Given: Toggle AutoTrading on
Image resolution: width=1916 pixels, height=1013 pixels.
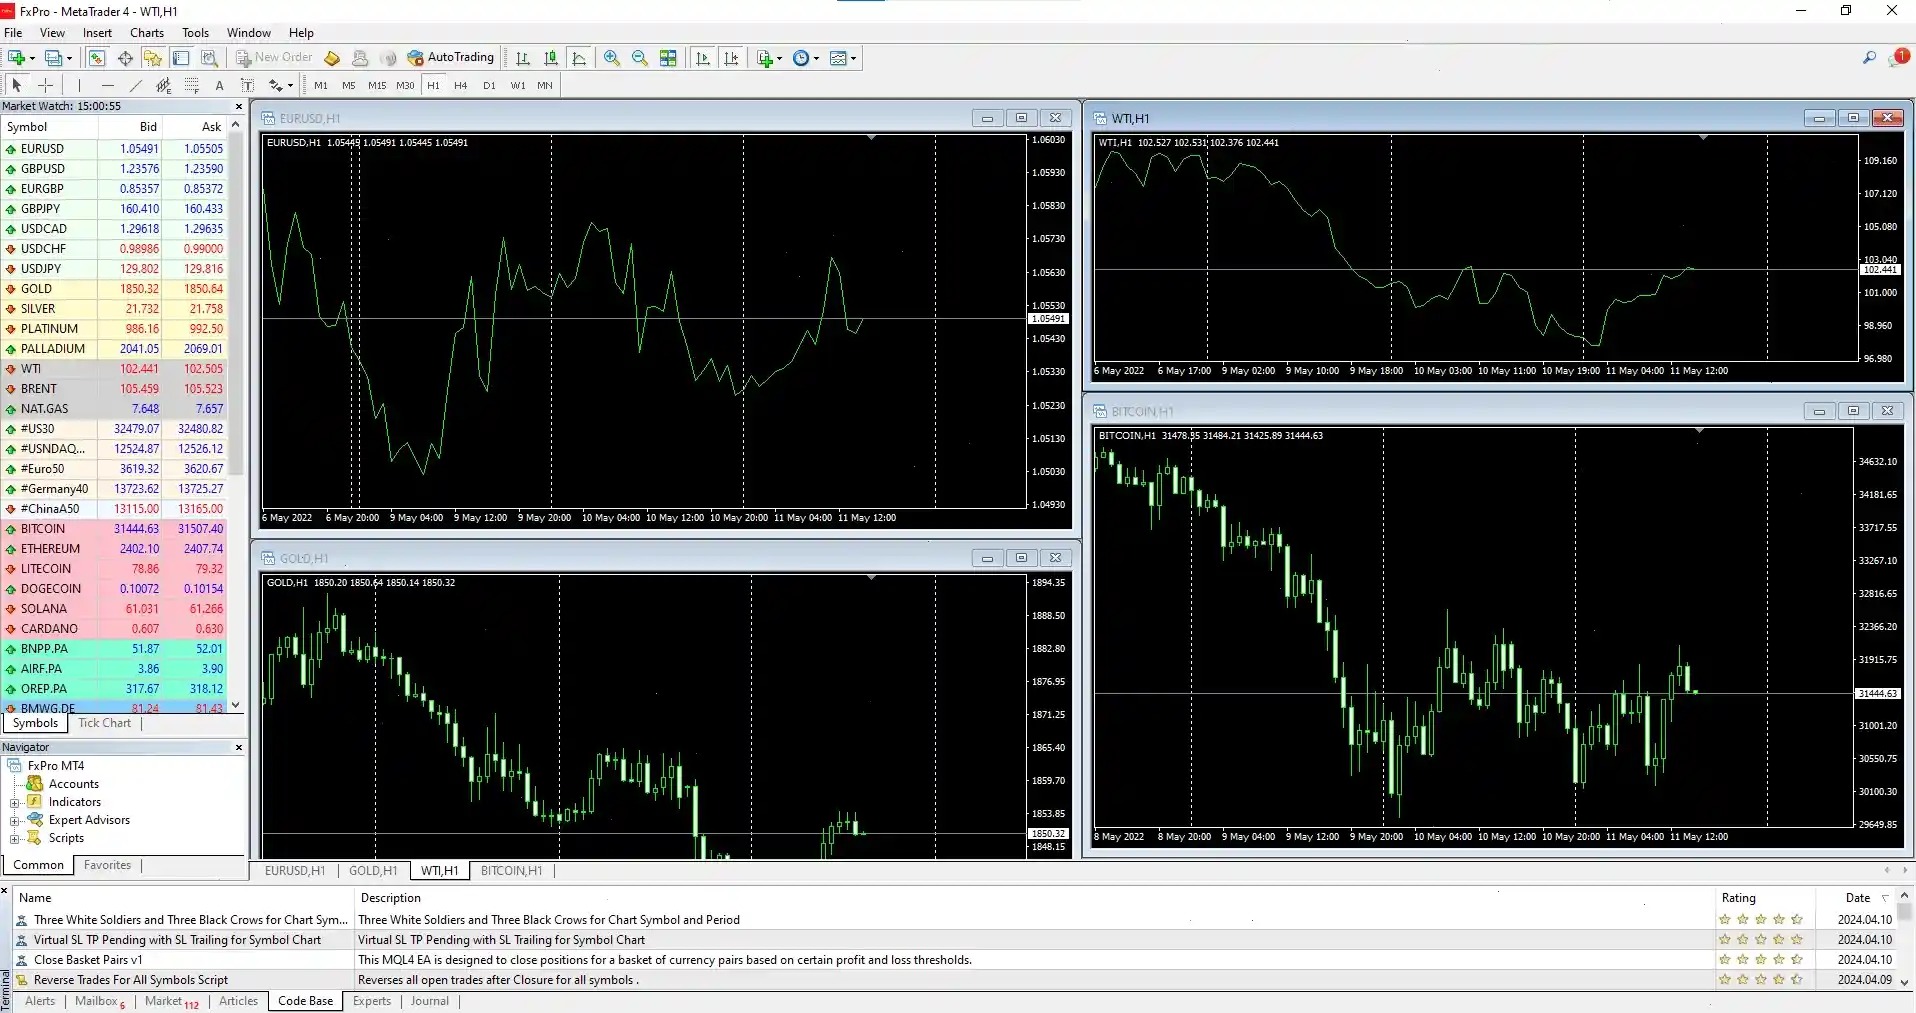Looking at the screenshot, I should [x=452, y=57].
